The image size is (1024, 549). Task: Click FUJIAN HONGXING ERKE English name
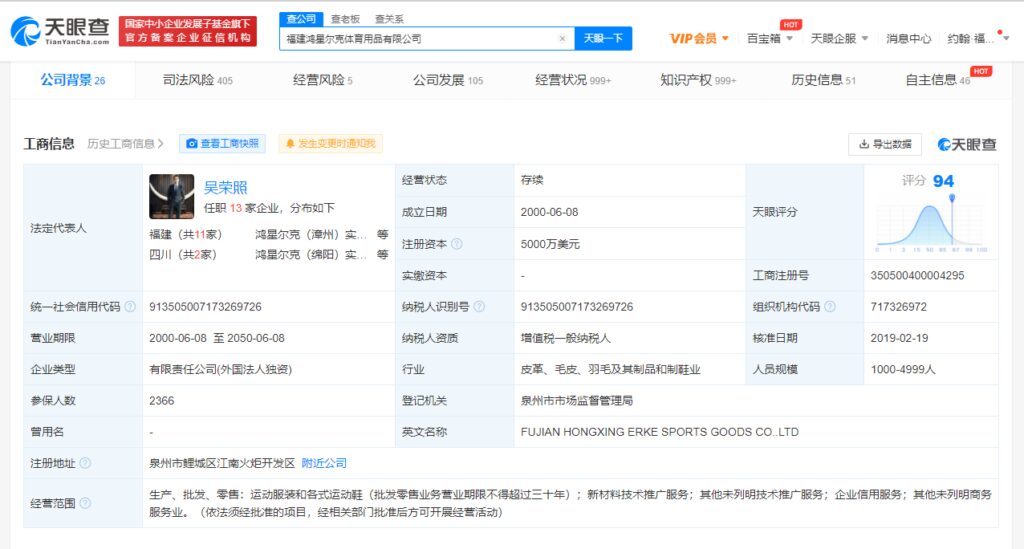pyautogui.click(x=660, y=432)
